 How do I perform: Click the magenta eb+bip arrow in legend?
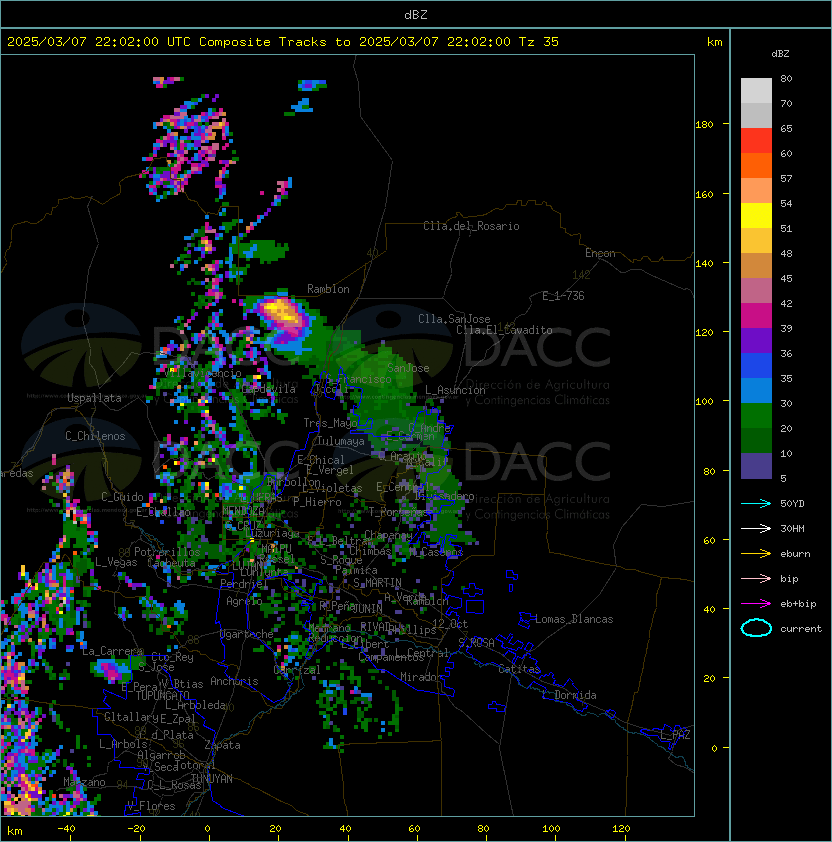756,604
